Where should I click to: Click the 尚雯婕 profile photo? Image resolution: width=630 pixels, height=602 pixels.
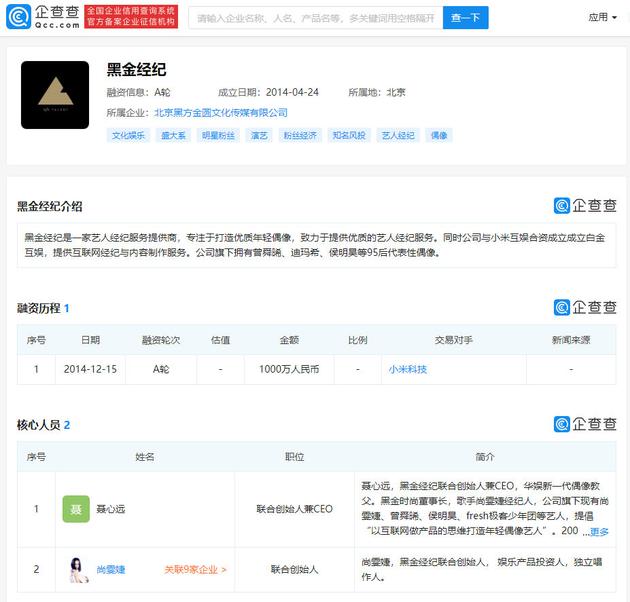[77, 569]
